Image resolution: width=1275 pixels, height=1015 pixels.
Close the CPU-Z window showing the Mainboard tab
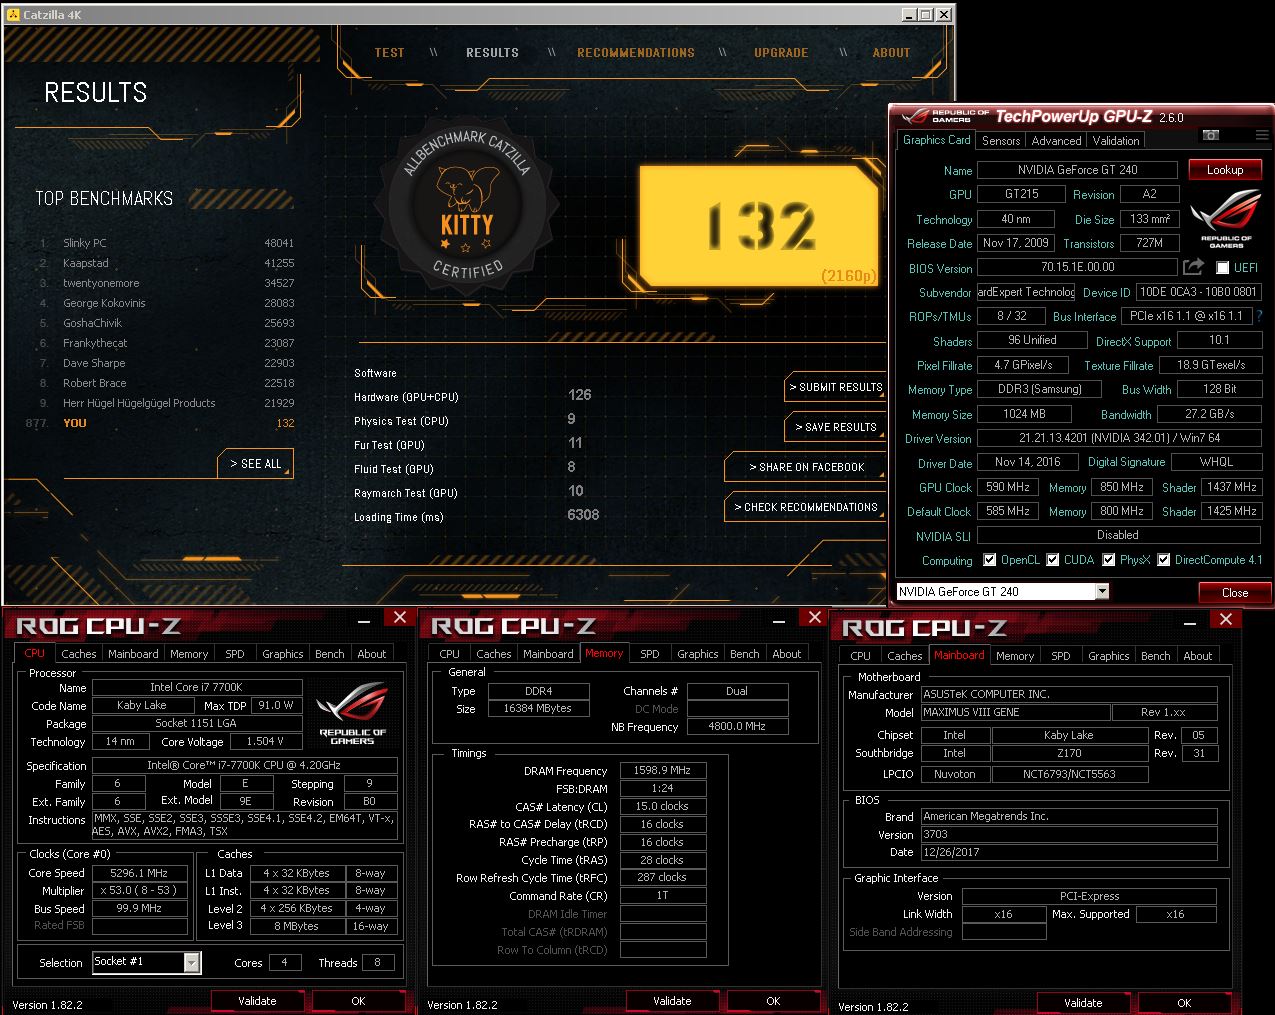1226,619
